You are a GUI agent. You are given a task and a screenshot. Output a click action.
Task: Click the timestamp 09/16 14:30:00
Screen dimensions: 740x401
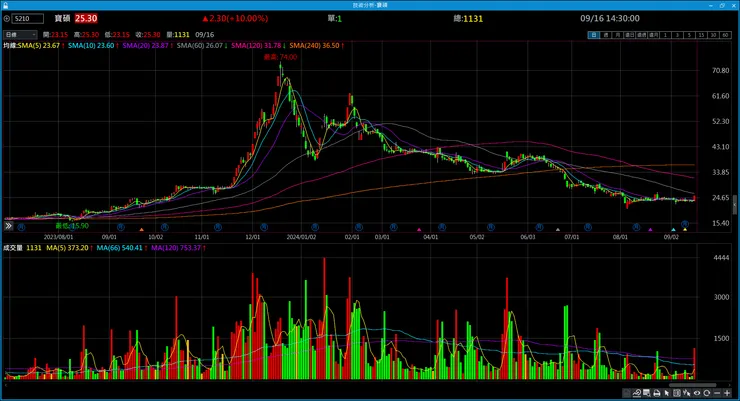pyautogui.click(x=610, y=18)
